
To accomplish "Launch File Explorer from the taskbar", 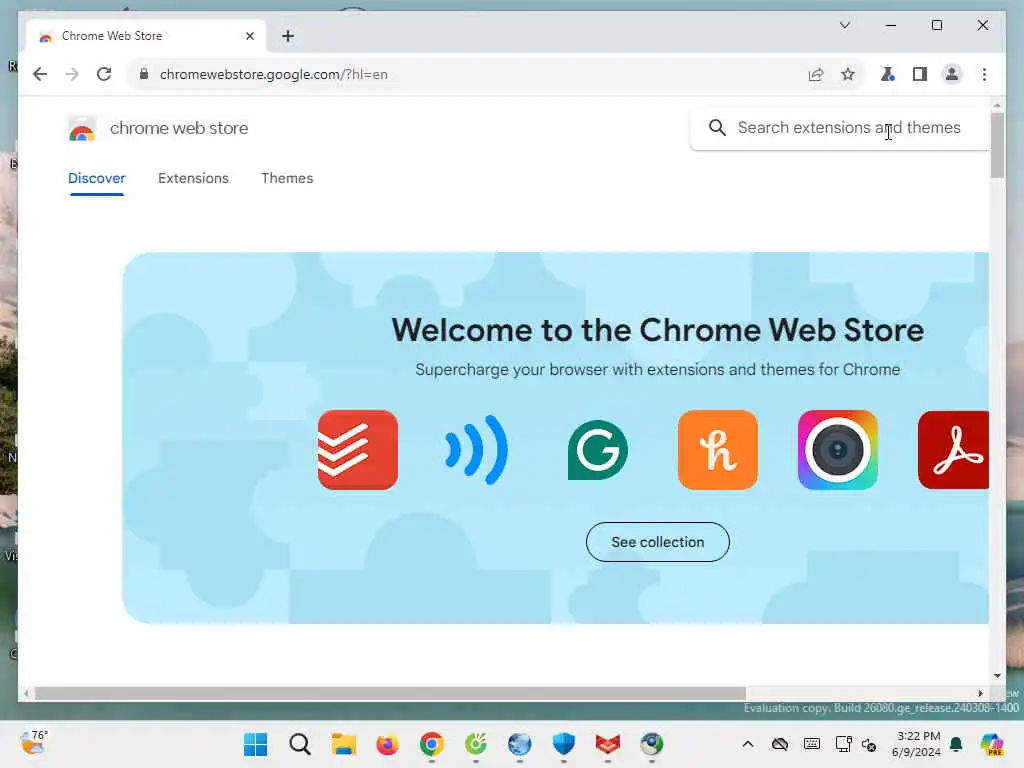I will point(344,744).
